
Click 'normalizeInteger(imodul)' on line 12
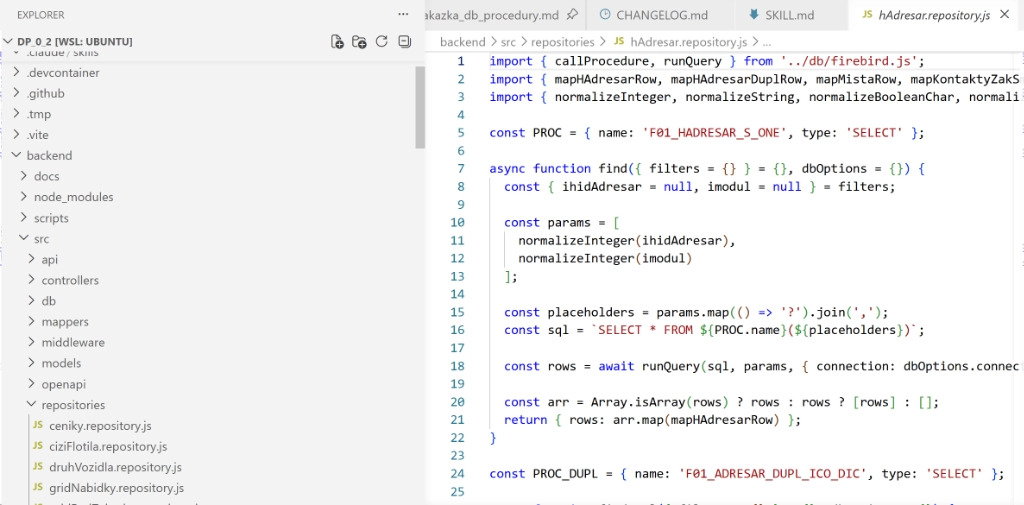point(605,259)
